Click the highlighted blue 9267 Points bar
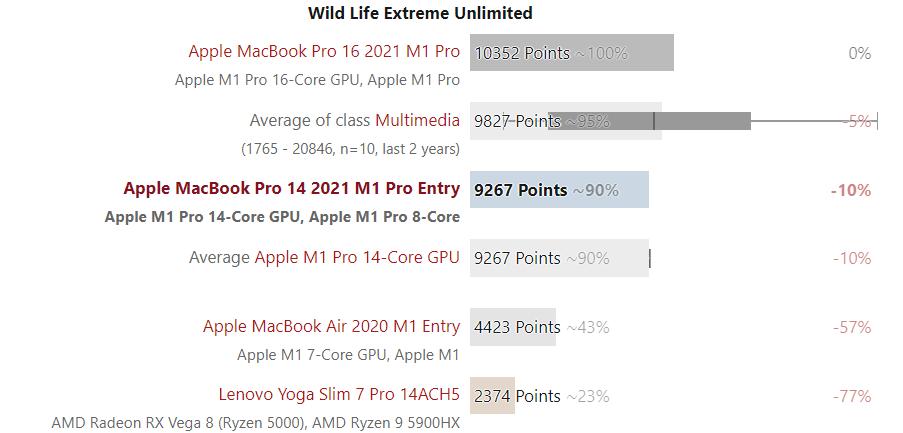Screen dimensions: 903x433 point(559,190)
